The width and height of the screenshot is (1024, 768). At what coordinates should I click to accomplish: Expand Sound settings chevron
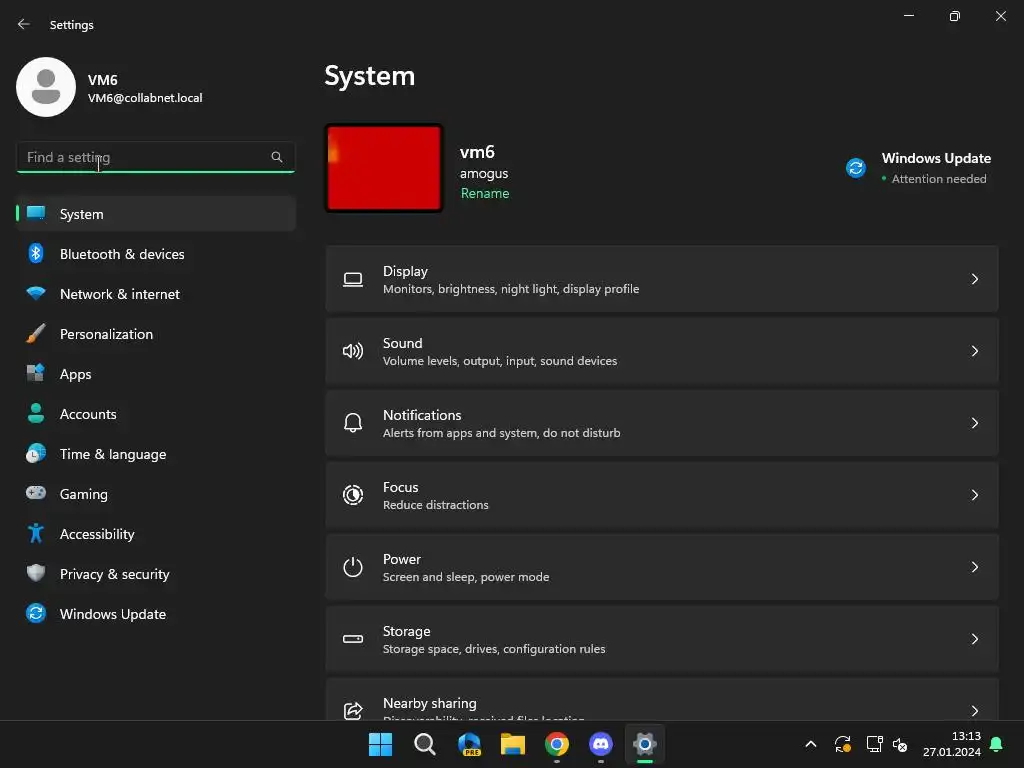click(974, 351)
